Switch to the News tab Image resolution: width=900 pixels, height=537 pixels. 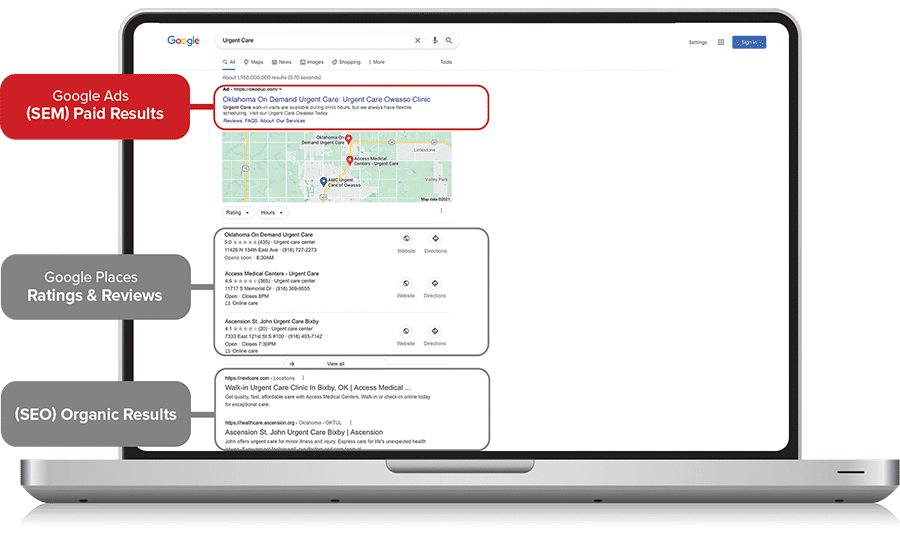tap(282, 62)
